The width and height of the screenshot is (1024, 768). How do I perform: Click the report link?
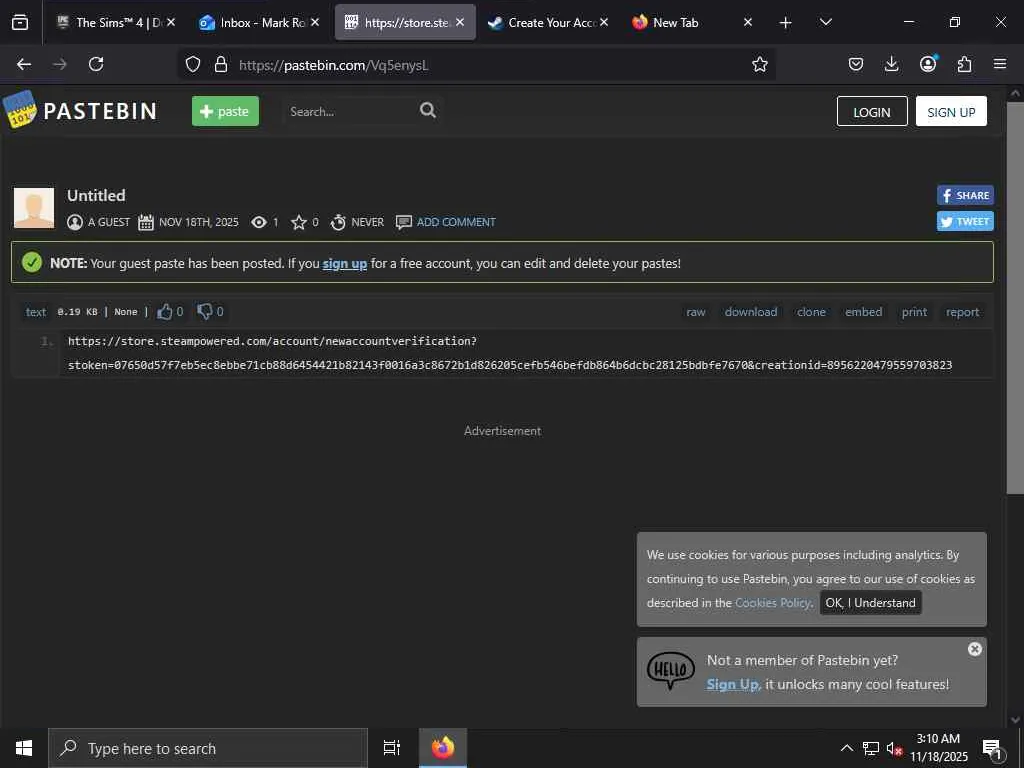(963, 312)
